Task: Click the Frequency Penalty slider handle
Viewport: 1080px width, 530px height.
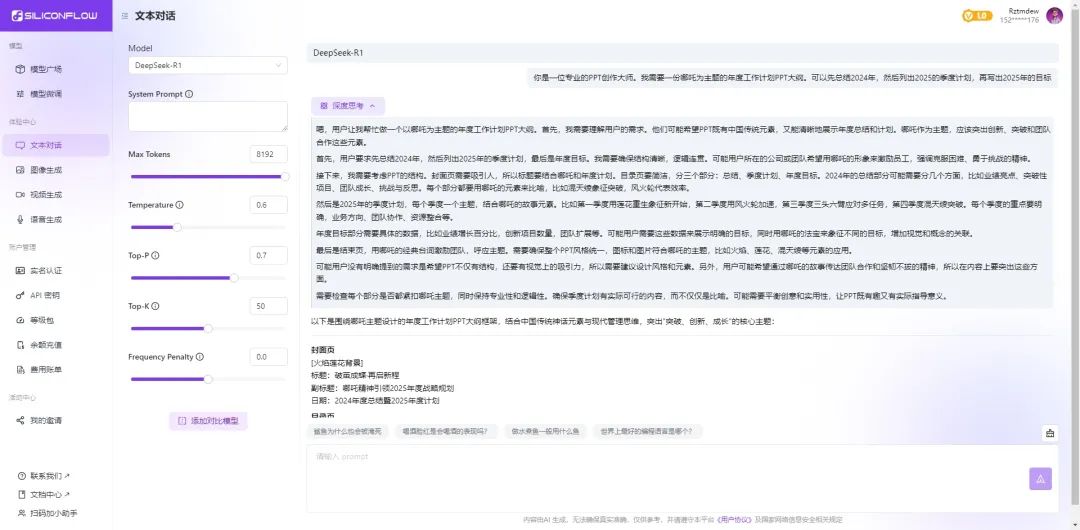Action: (208, 379)
